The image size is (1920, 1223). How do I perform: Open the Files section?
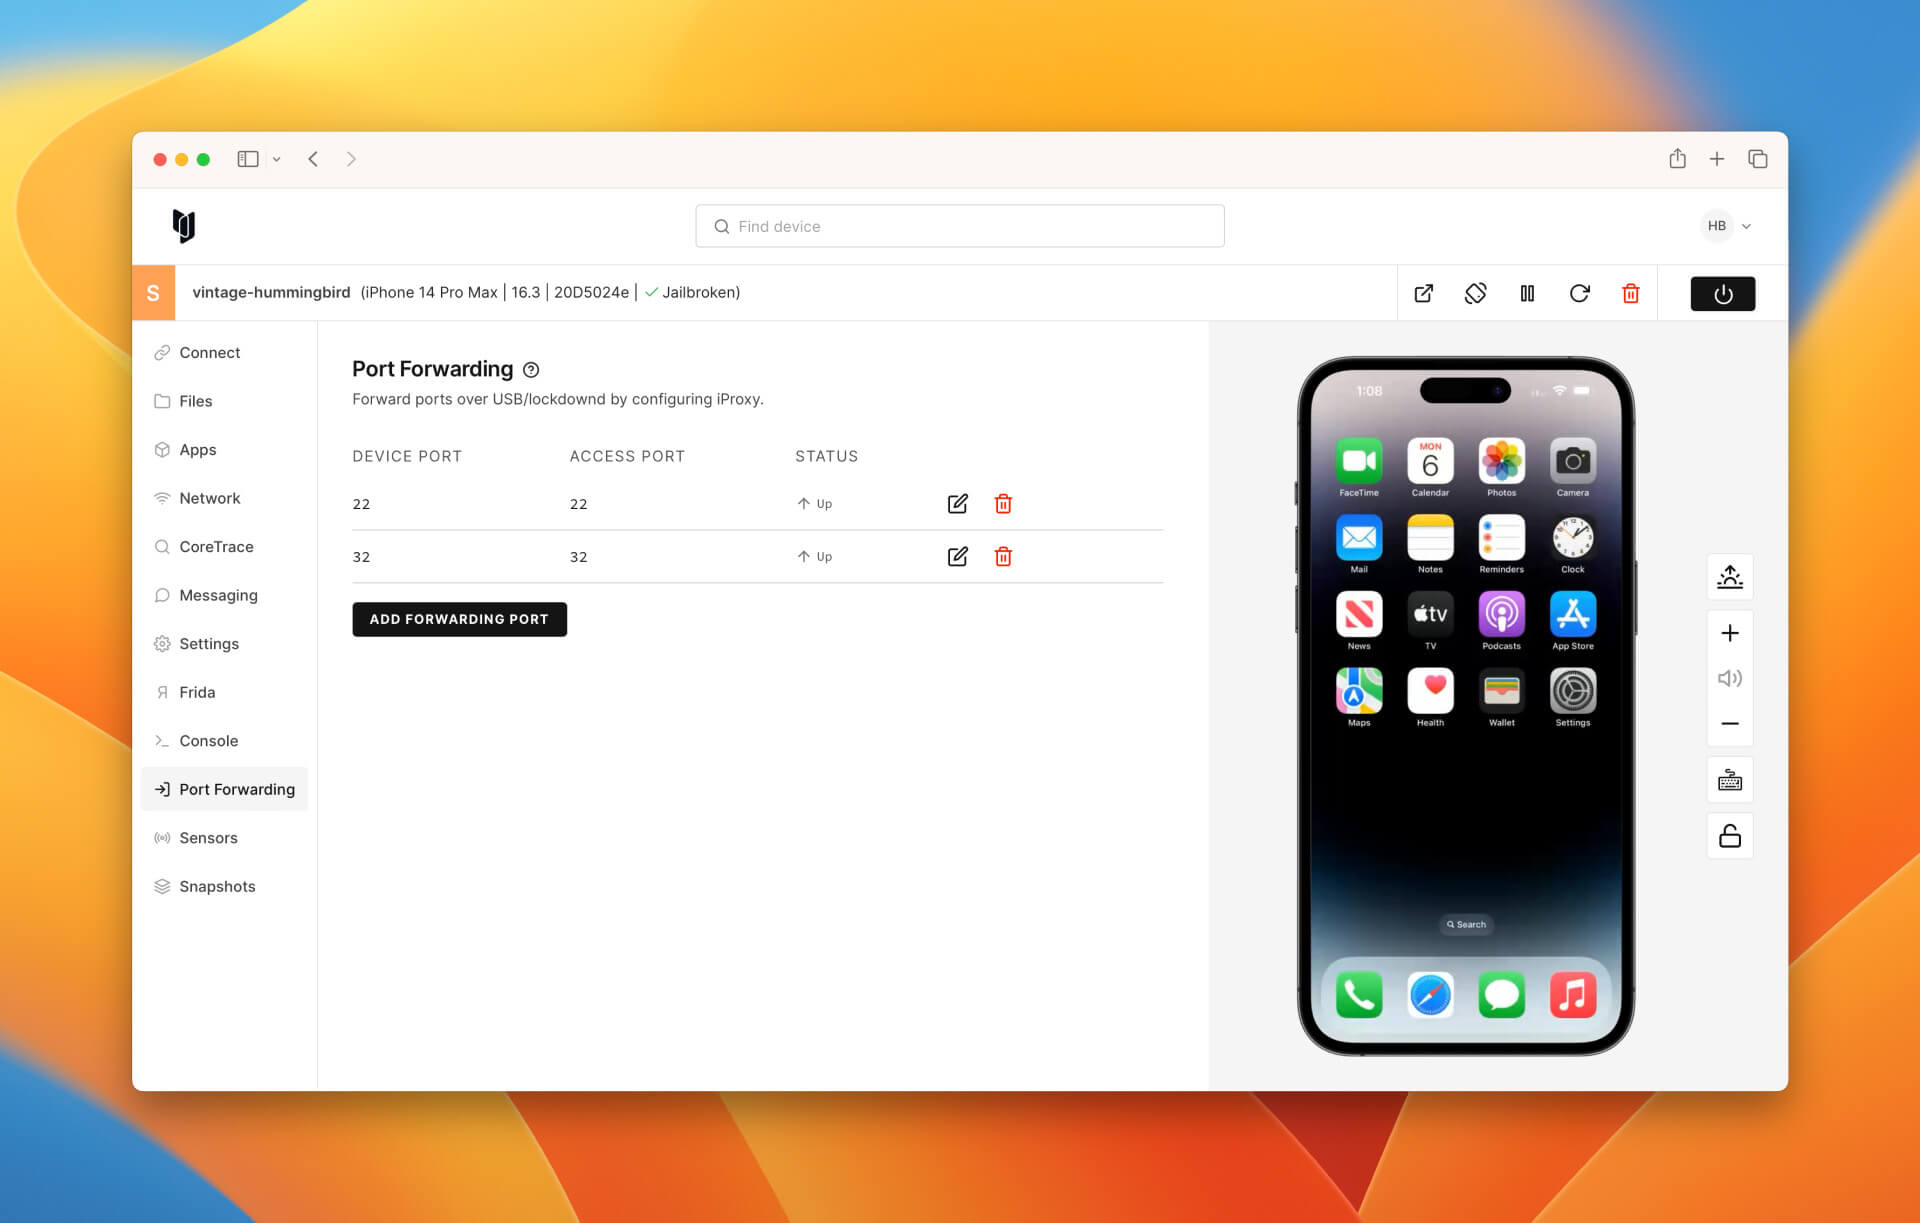pyautogui.click(x=224, y=401)
